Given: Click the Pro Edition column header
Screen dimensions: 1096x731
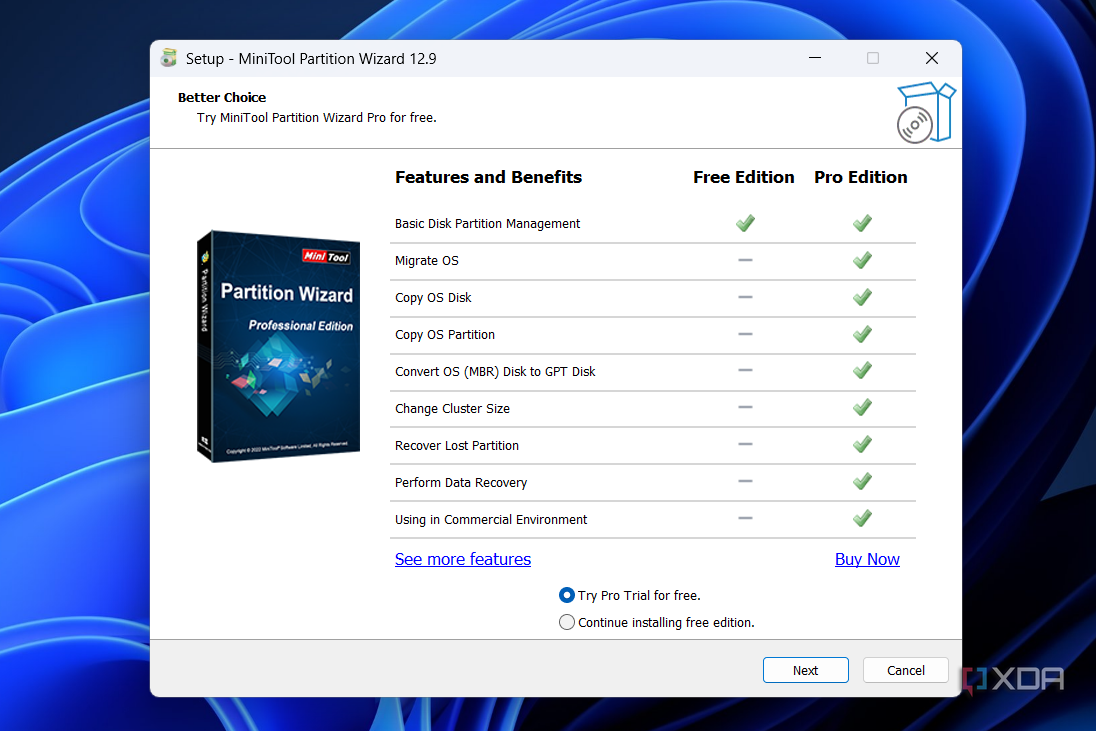Looking at the screenshot, I should pos(861,177).
